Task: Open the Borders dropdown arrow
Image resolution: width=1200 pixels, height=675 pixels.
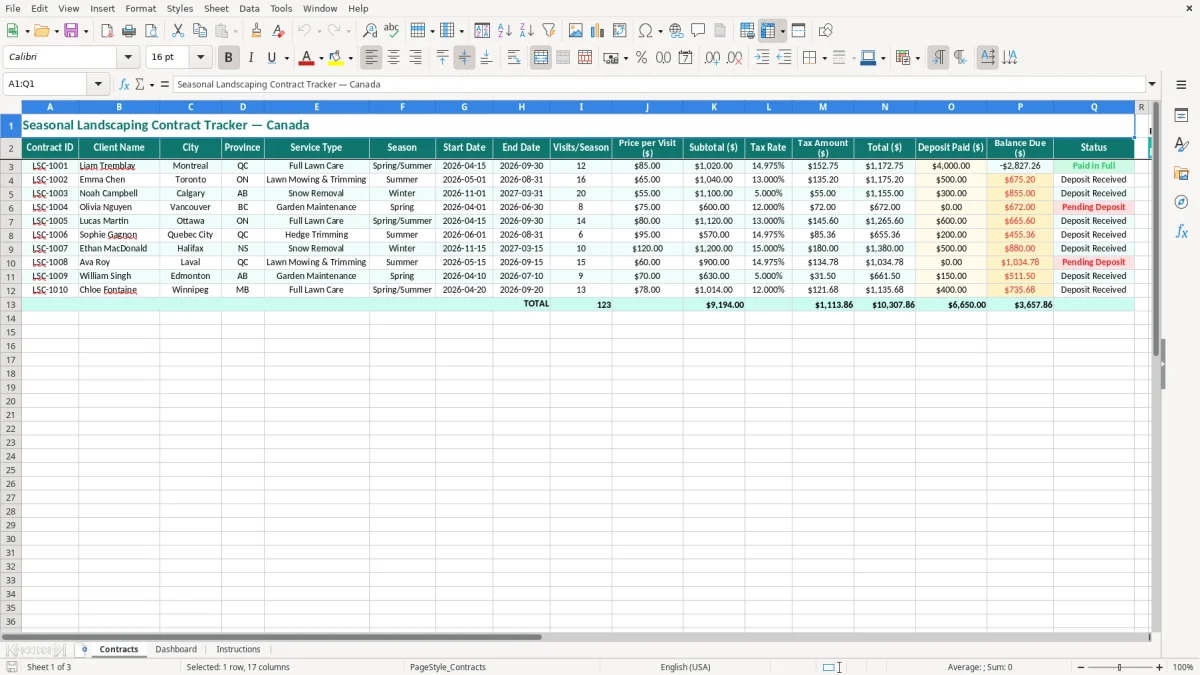Action: [x=824, y=58]
